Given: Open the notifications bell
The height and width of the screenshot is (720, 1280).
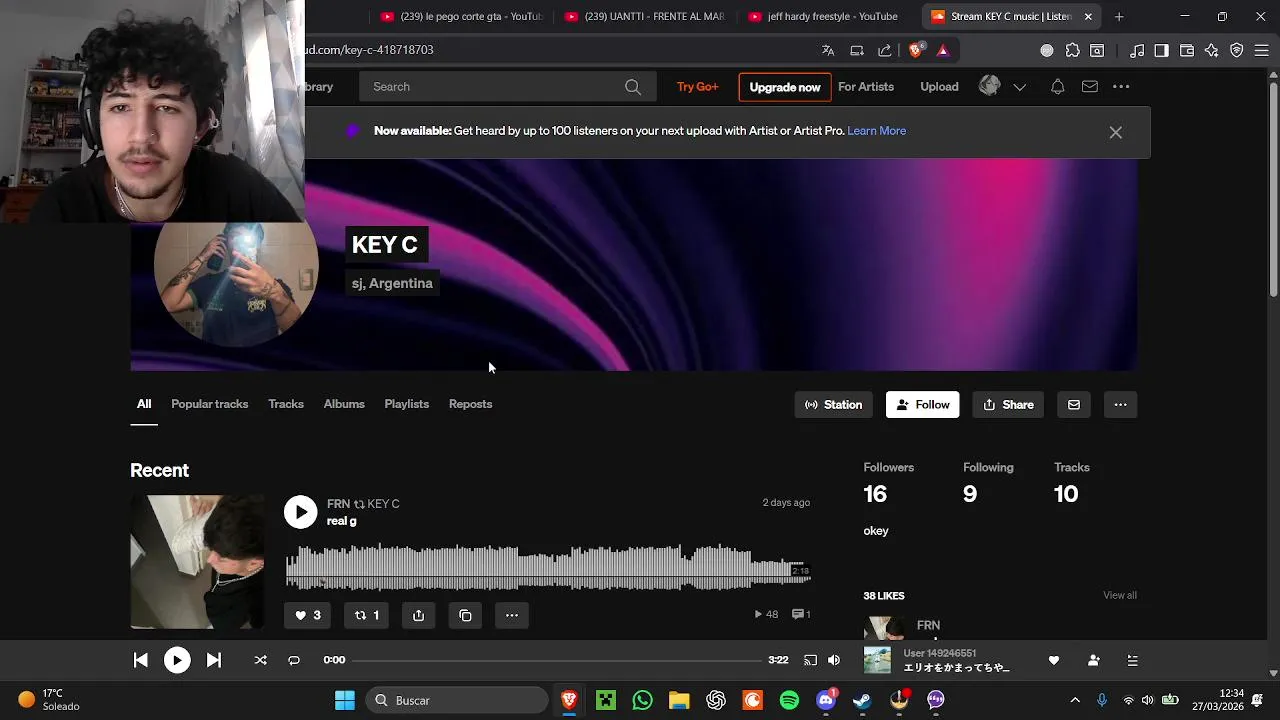Looking at the screenshot, I should click(x=1057, y=87).
